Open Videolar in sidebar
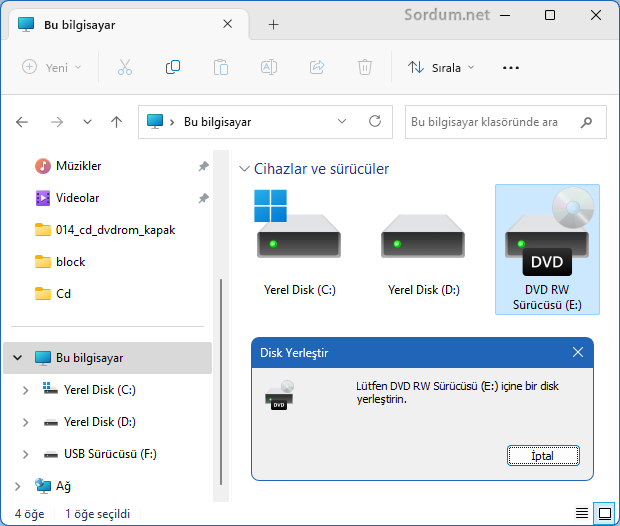Viewport: 620px width, 526px height. point(67,198)
